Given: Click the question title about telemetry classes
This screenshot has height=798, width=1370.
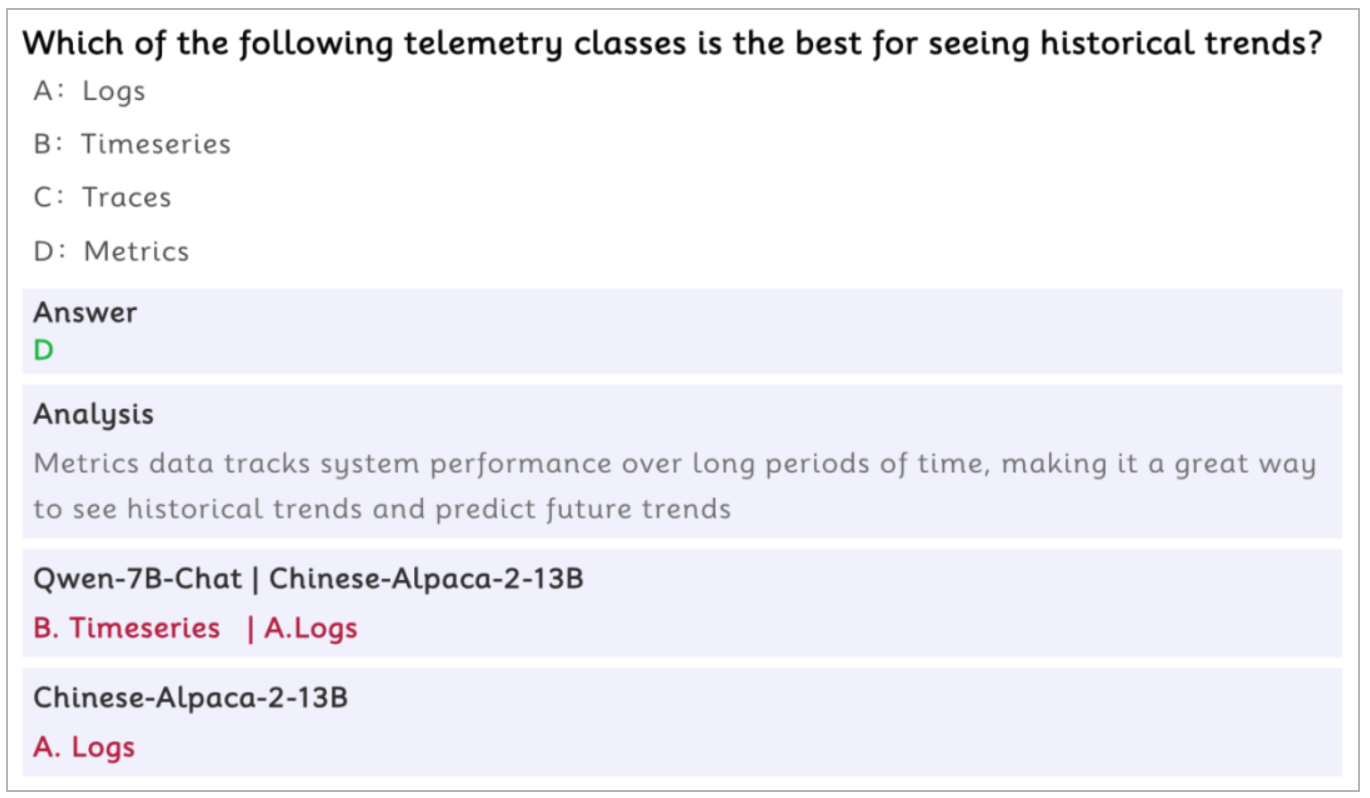Looking at the screenshot, I should click(672, 44).
